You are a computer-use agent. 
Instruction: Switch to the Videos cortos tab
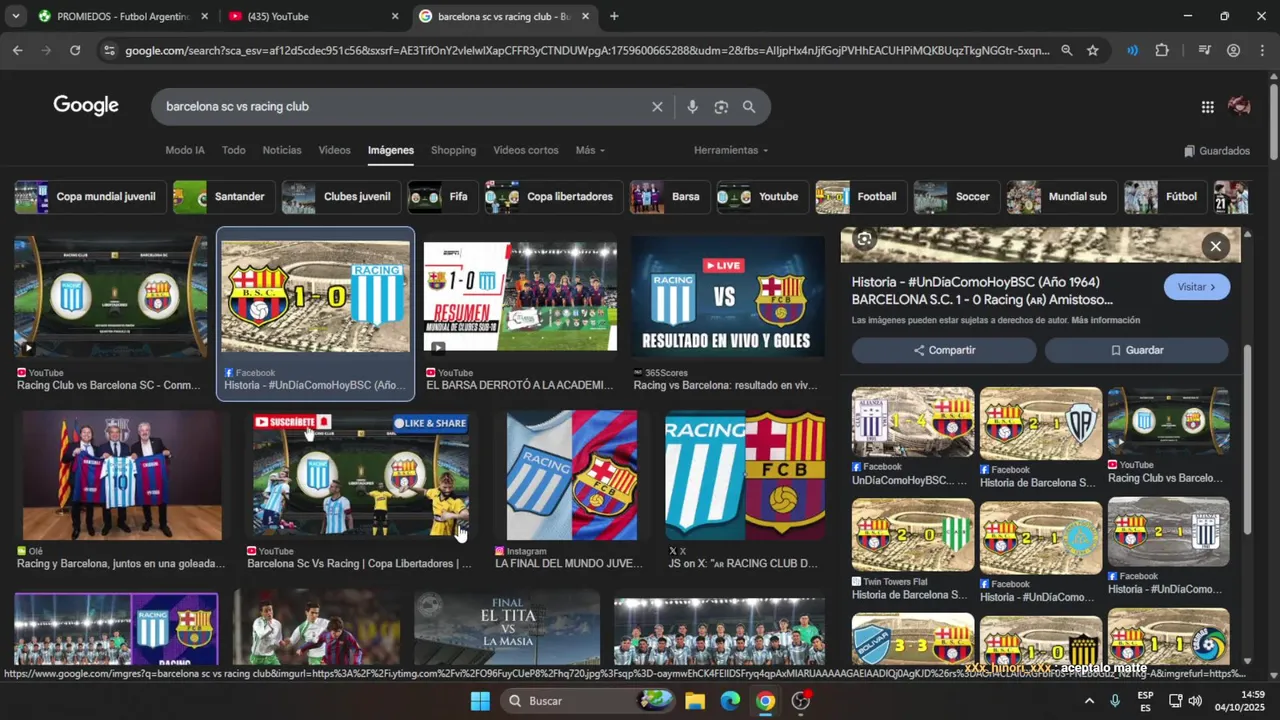pyautogui.click(x=526, y=150)
